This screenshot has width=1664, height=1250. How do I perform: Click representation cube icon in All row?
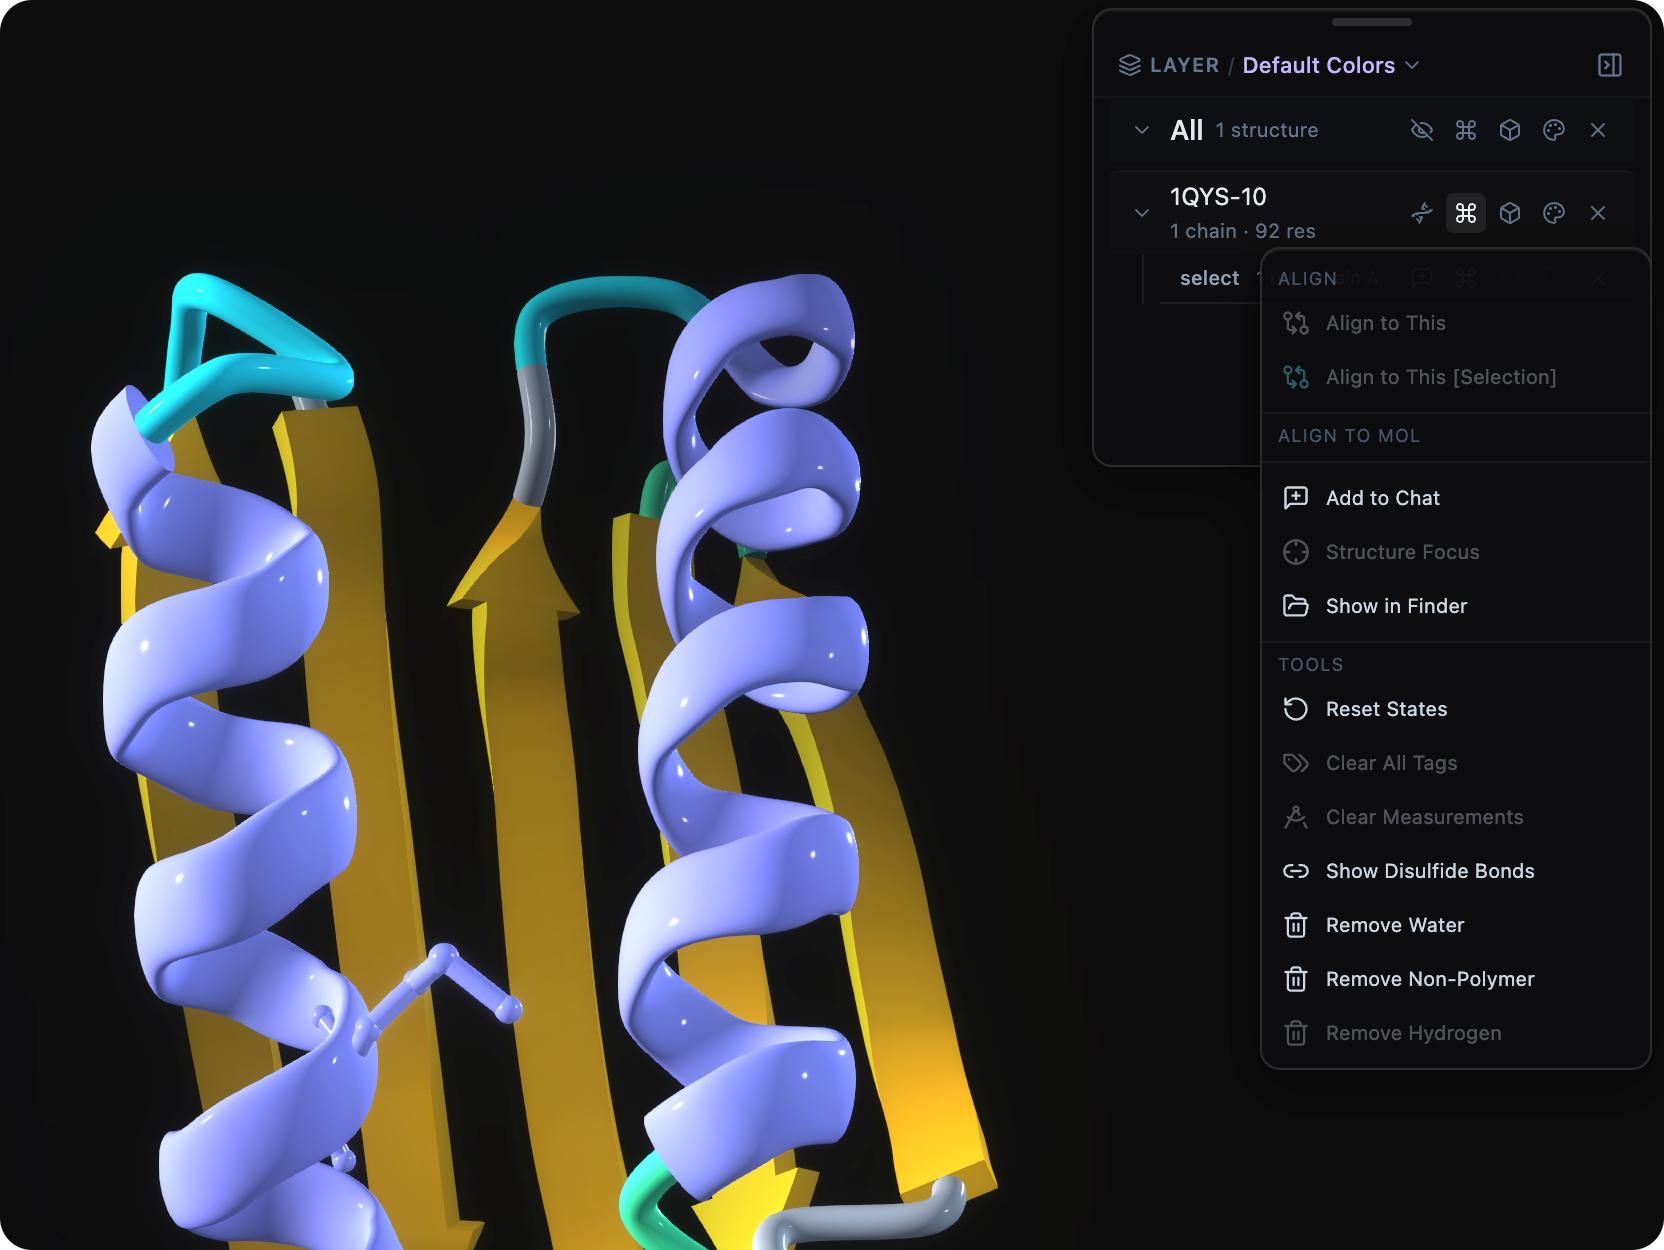[x=1510, y=130]
